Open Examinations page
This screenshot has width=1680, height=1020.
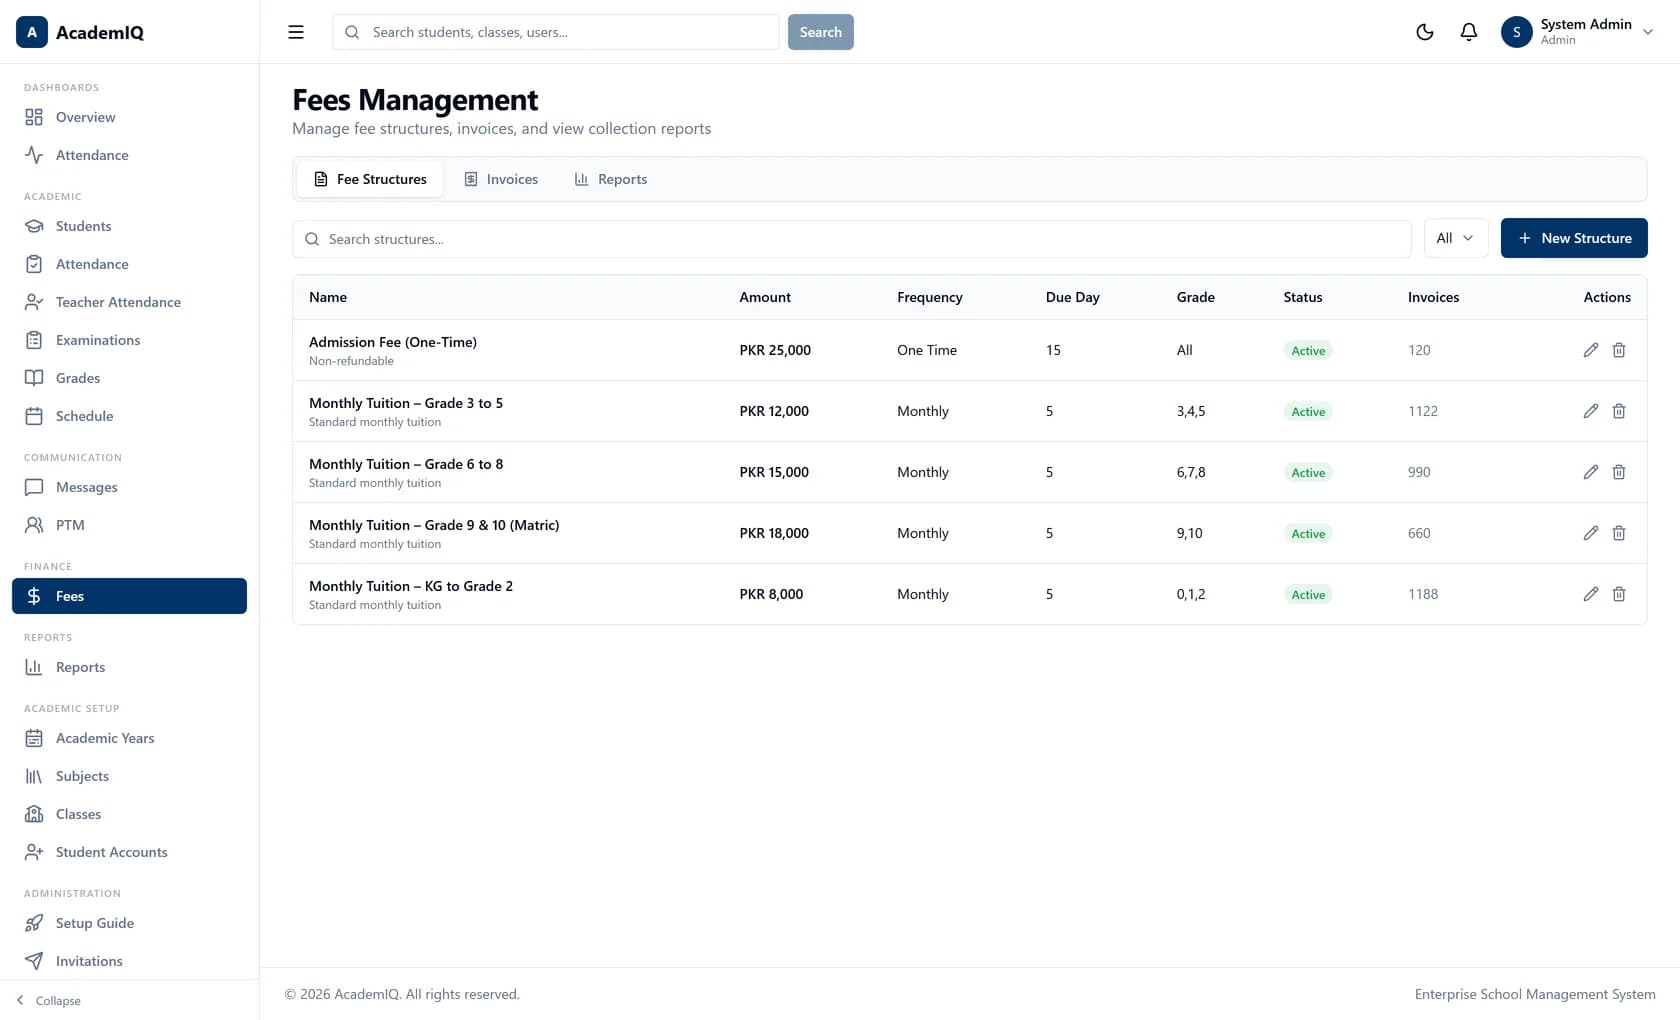click(129, 340)
